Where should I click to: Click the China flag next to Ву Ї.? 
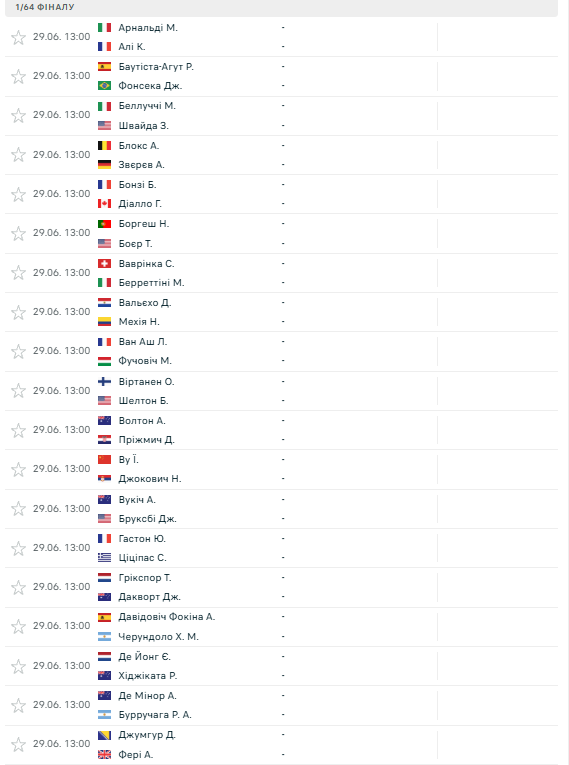pyautogui.click(x=104, y=460)
